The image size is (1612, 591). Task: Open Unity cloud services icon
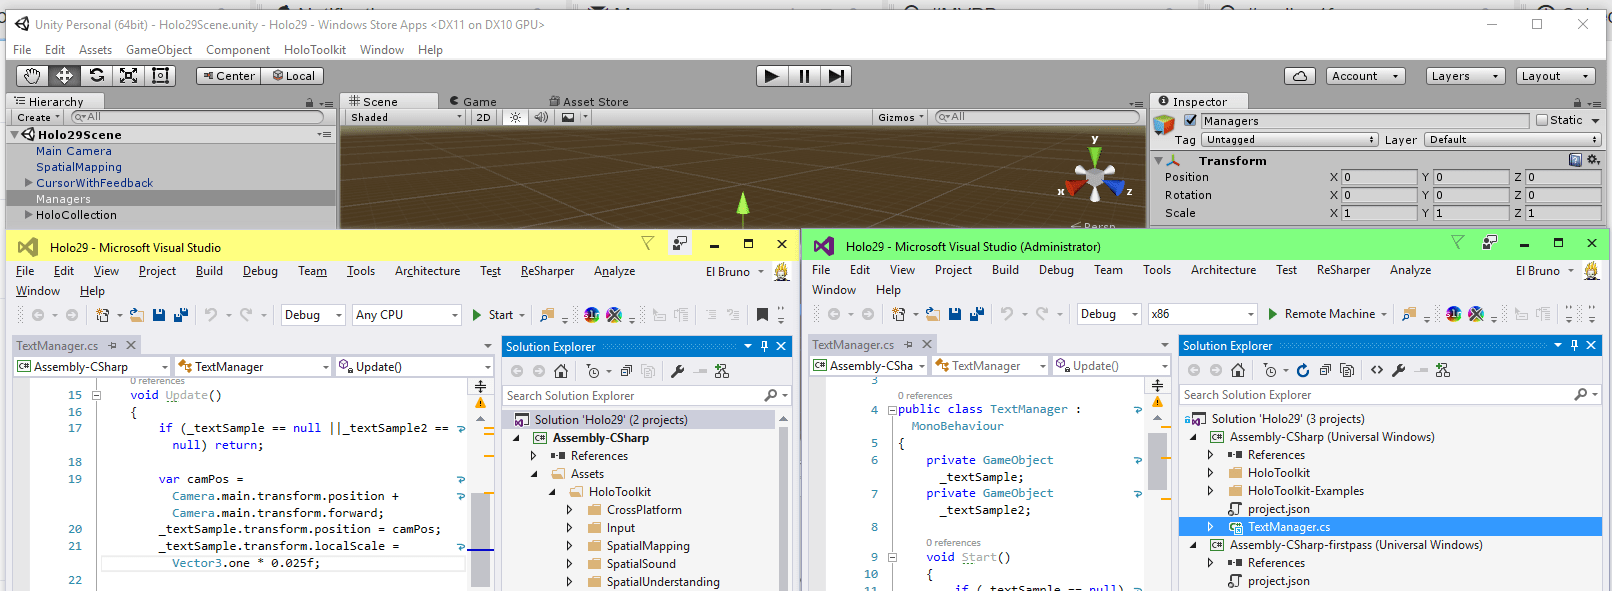[1299, 76]
